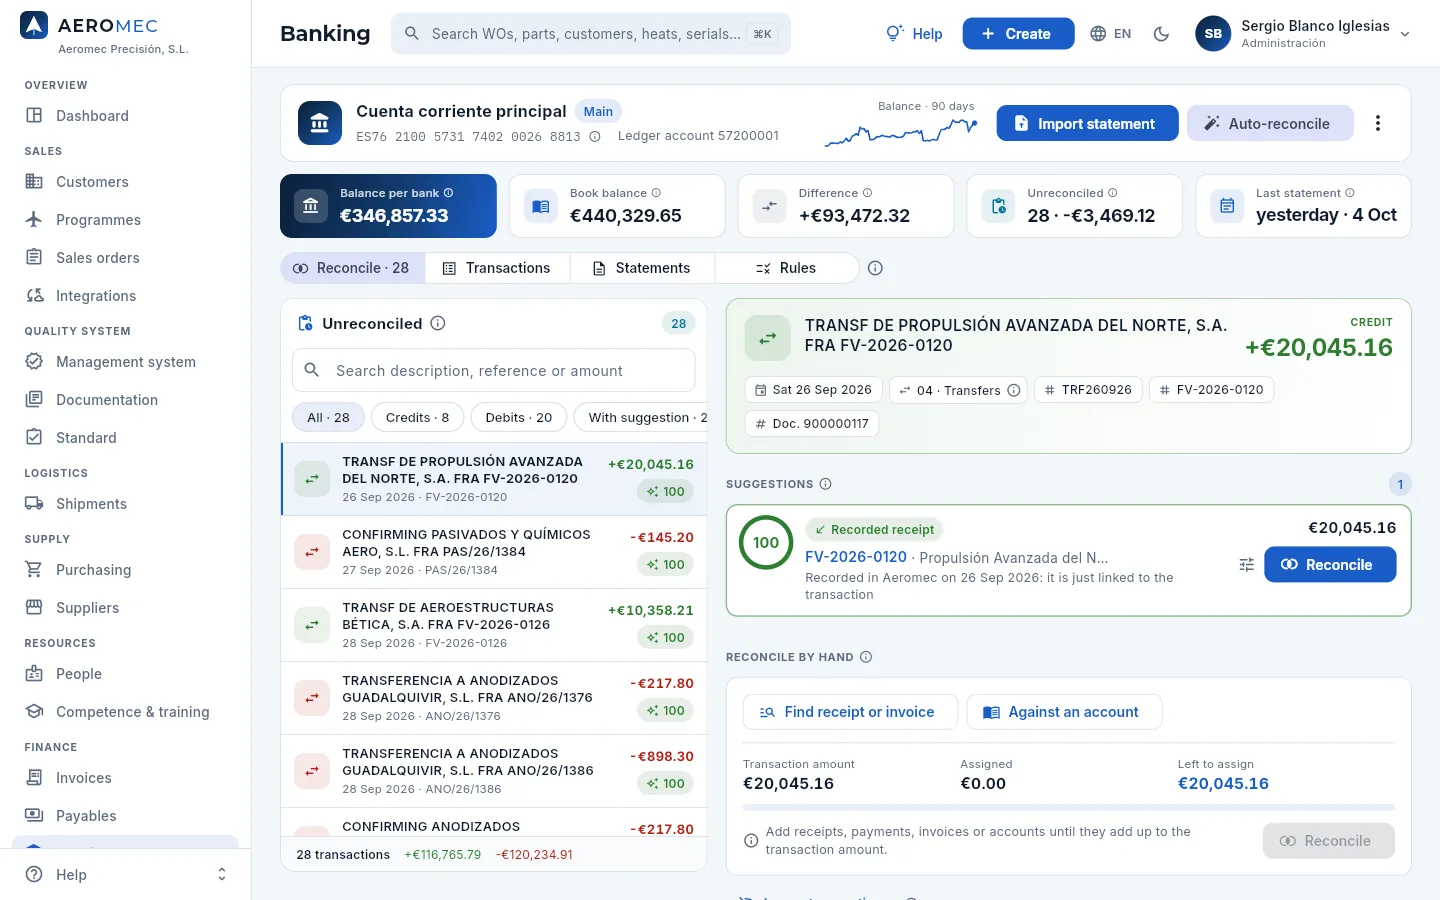Switch to the Transactions tab
Viewport: 1440px width, 900px height.
497,268
